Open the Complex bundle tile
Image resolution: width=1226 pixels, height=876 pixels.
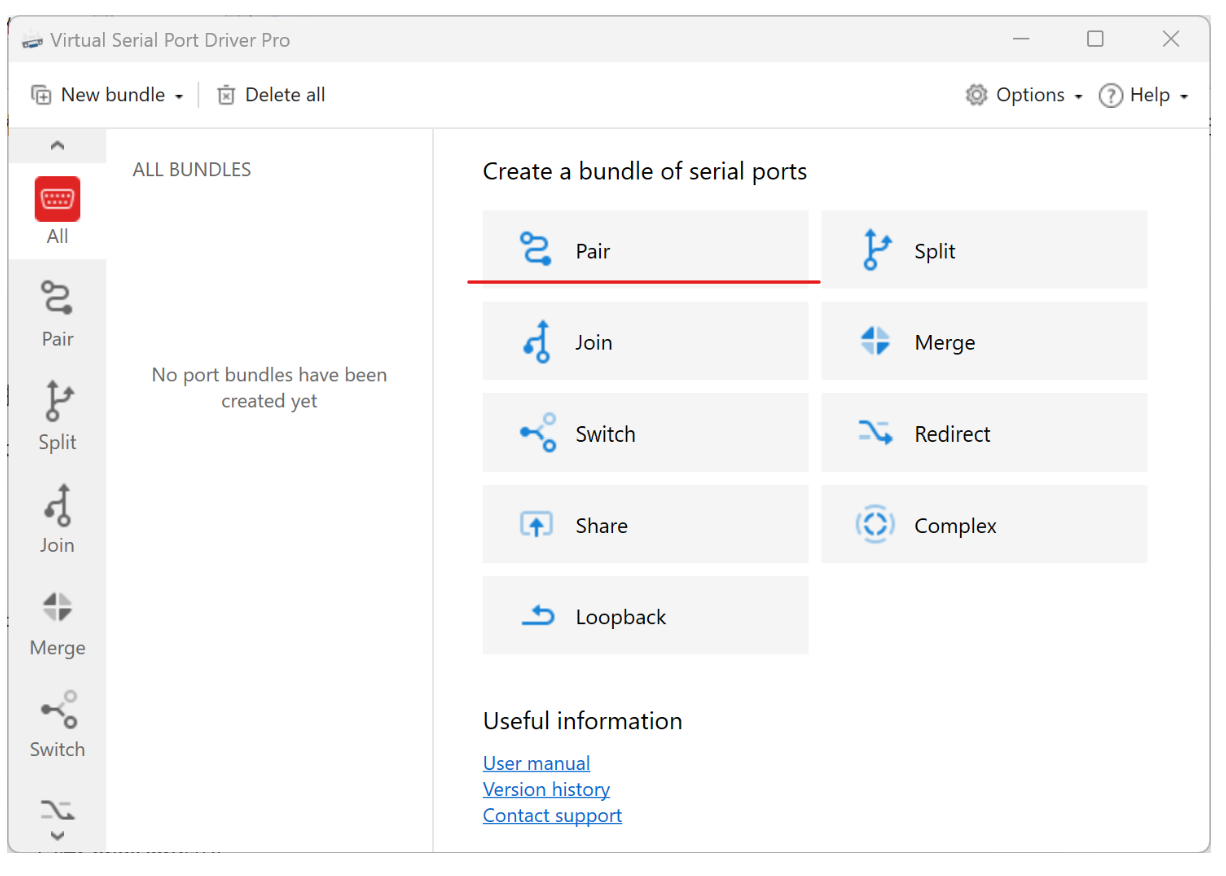click(x=984, y=525)
